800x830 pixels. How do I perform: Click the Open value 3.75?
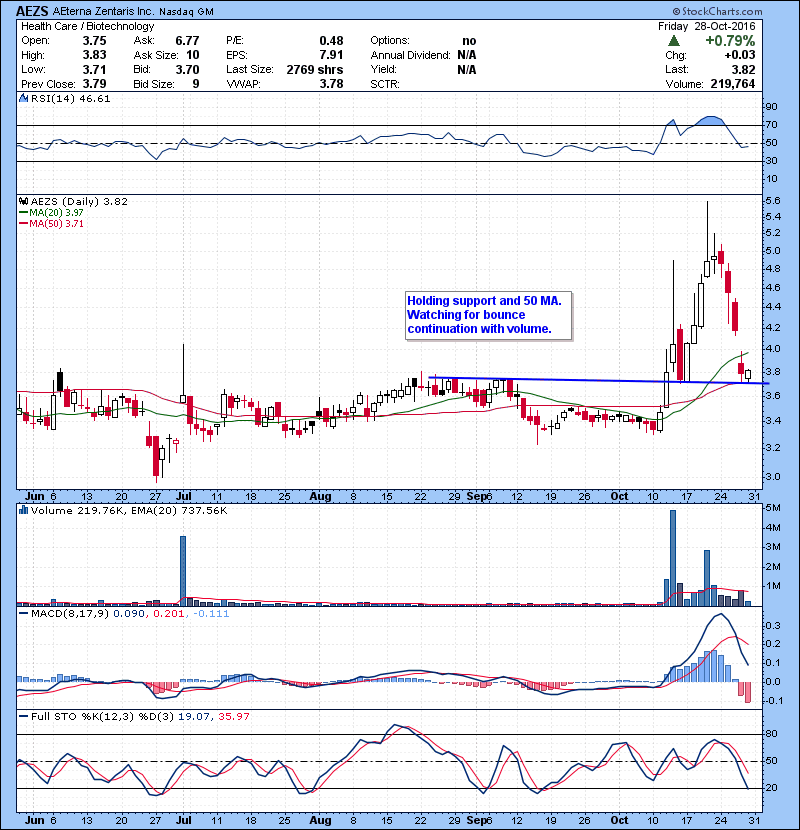tap(94, 41)
